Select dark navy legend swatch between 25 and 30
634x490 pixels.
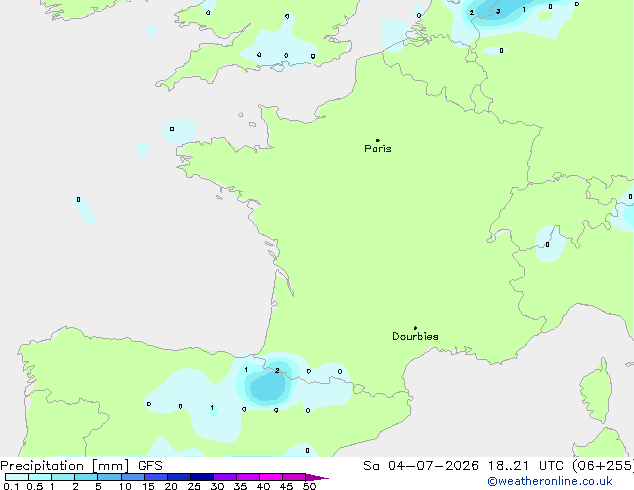[x=202, y=477]
